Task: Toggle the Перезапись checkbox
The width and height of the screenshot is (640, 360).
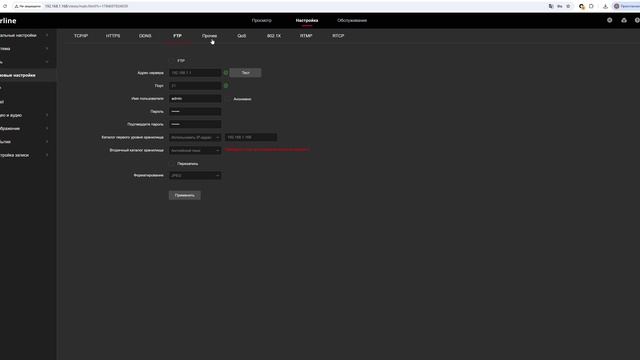Action: 171,164
